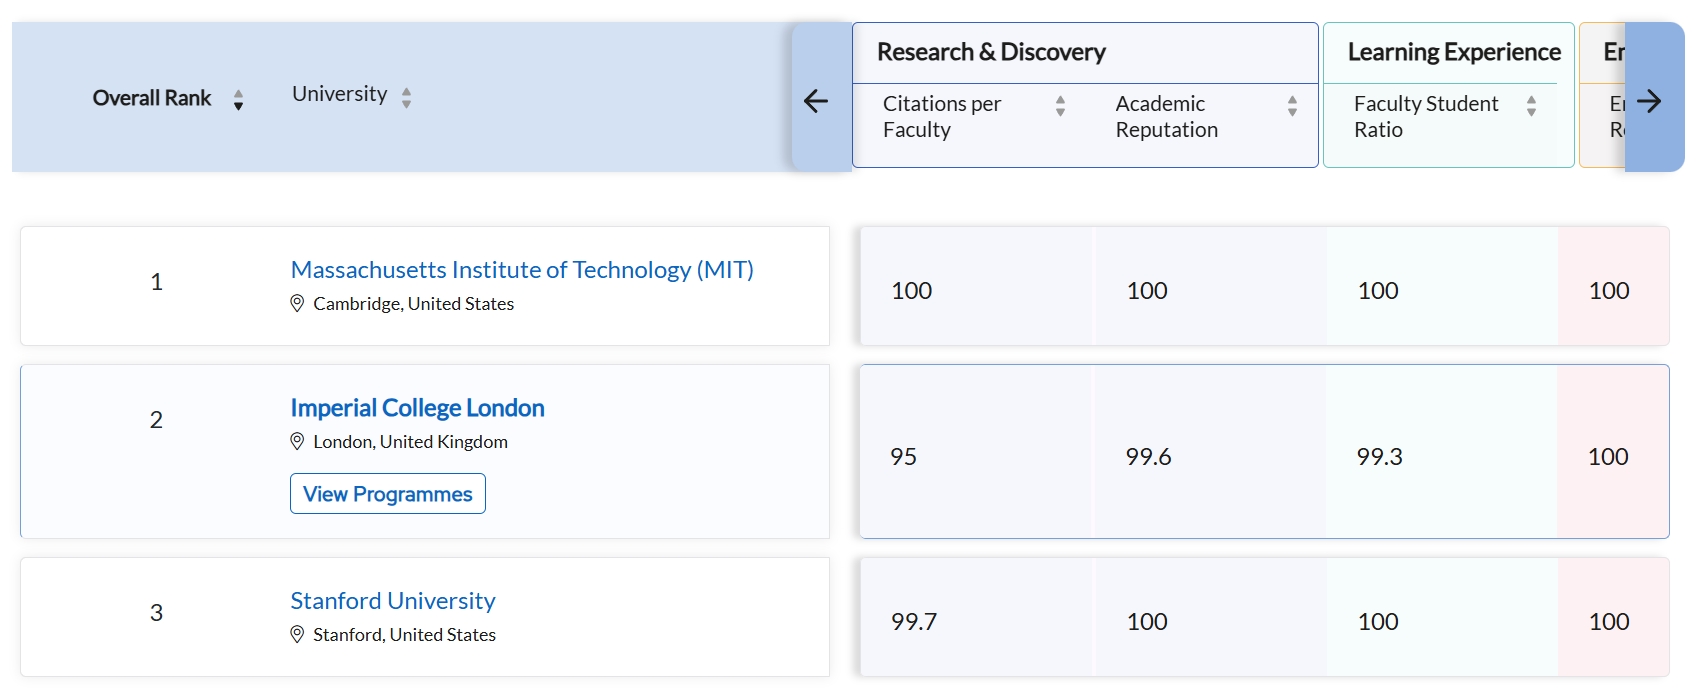Click Stanford's Faculty Student Ratio score 100

pyautogui.click(x=1378, y=622)
